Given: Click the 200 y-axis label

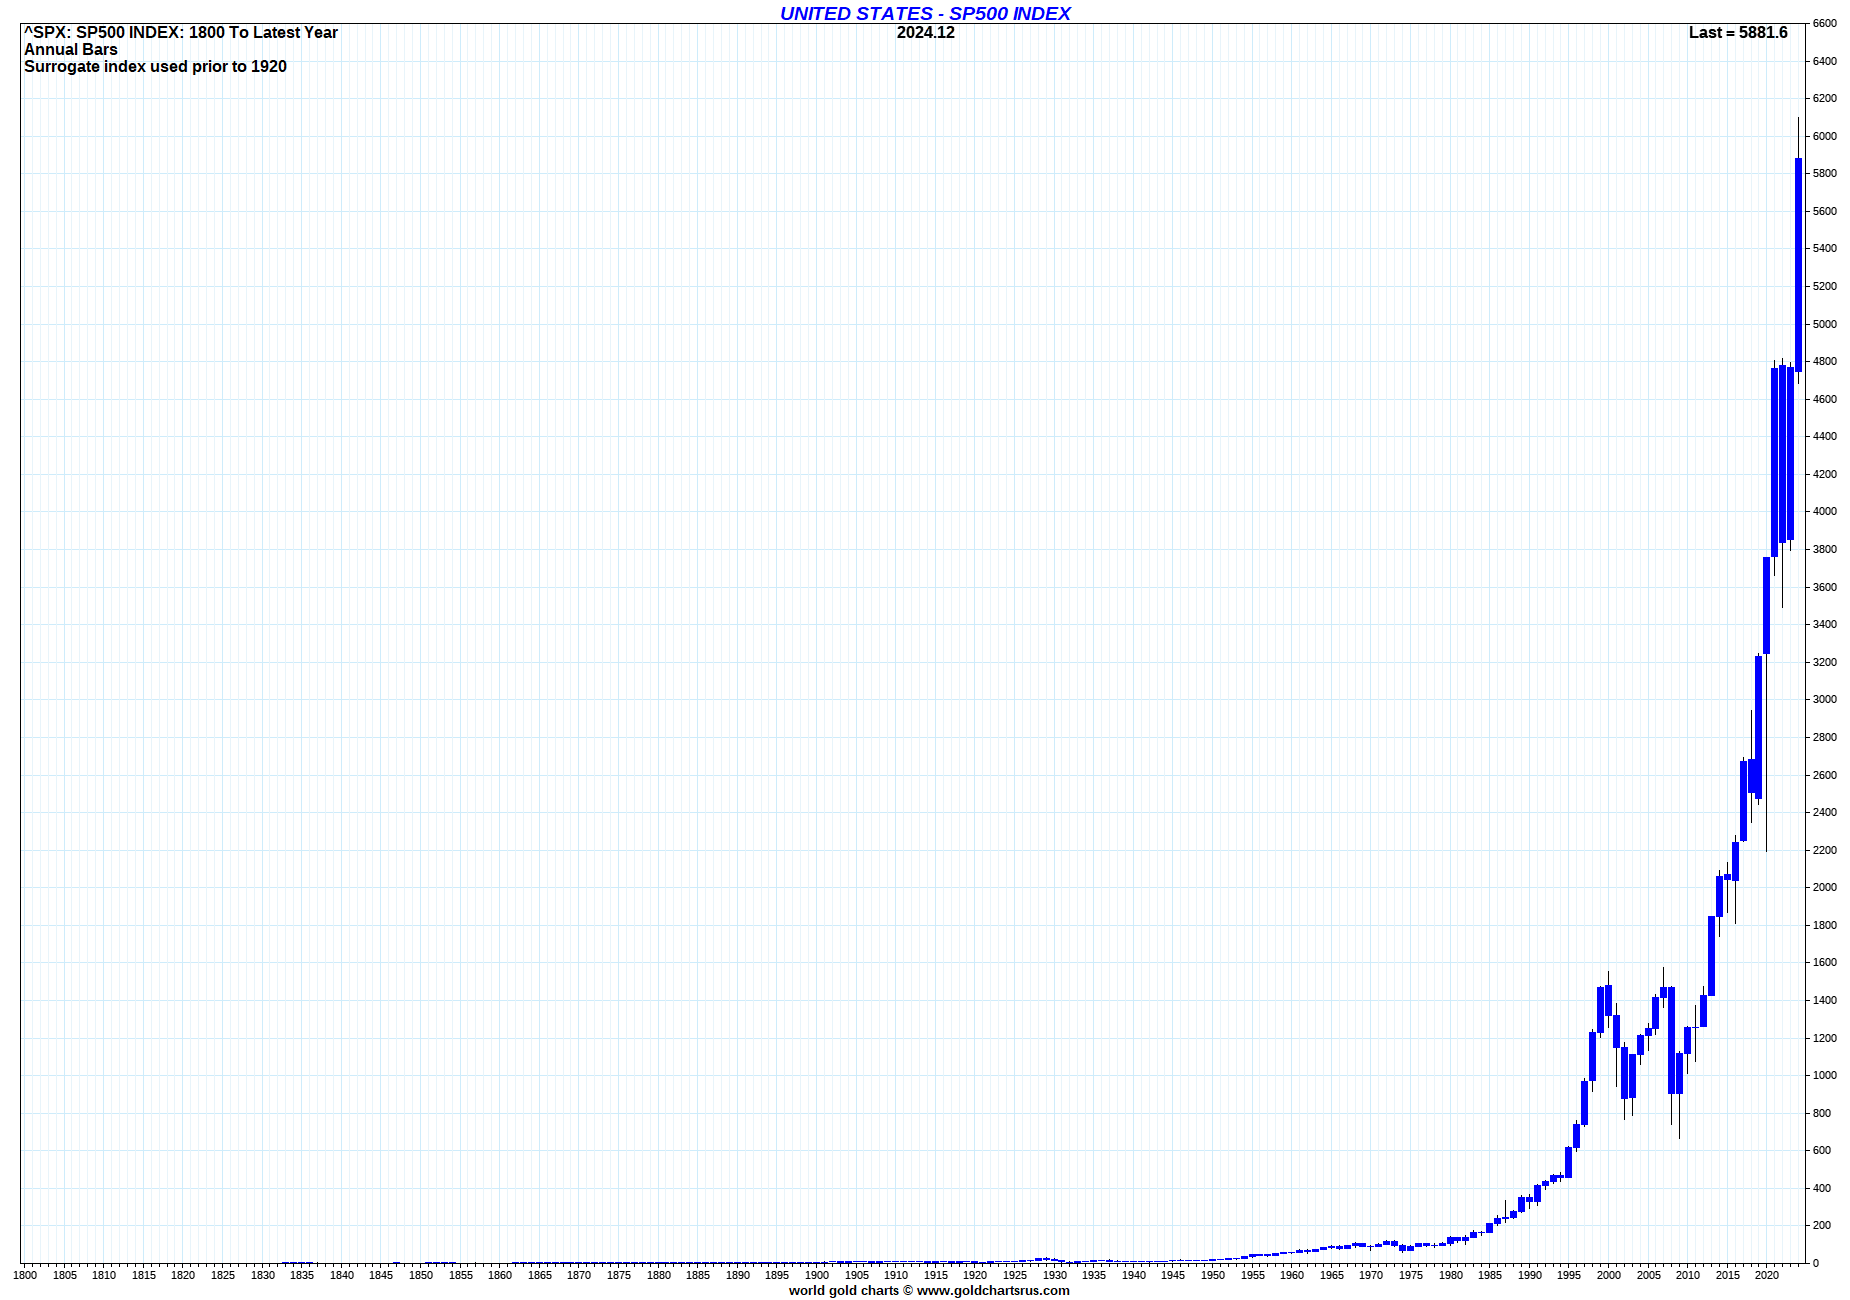Looking at the screenshot, I should (x=1822, y=1225).
